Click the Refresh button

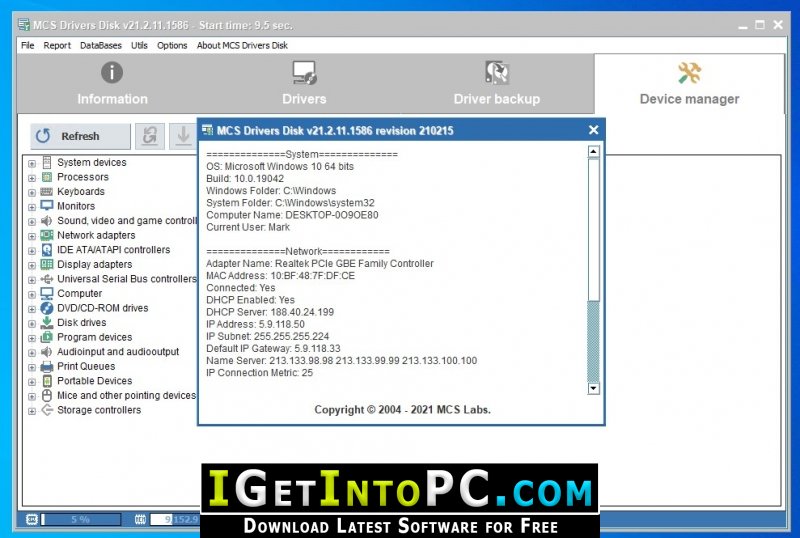pos(80,136)
